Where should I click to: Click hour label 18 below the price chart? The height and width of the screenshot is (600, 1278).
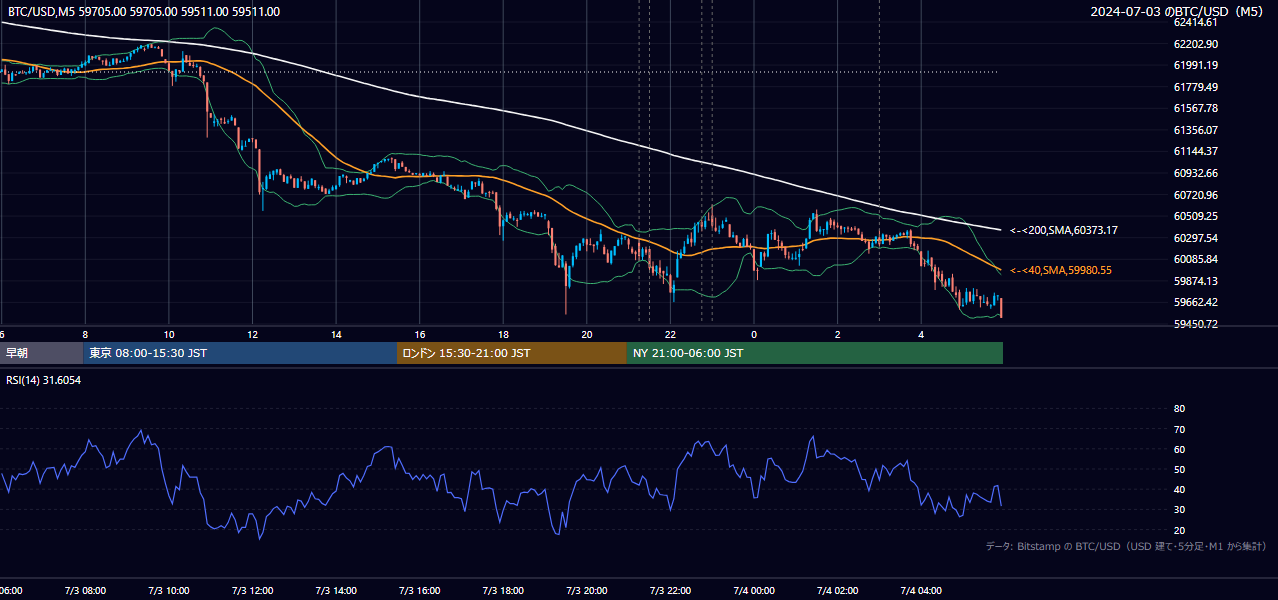click(x=503, y=334)
